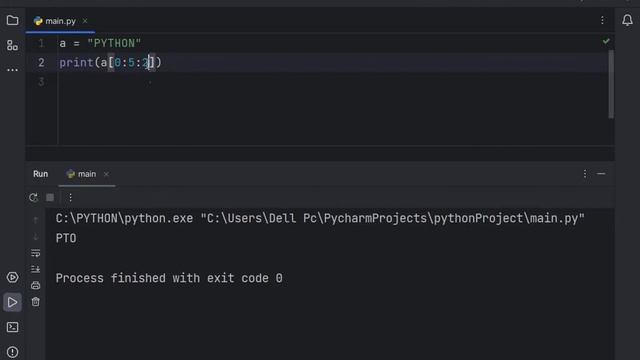Open the Terminal tool window
The height and width of the screenshot is (360, 640).
(12, 327)
